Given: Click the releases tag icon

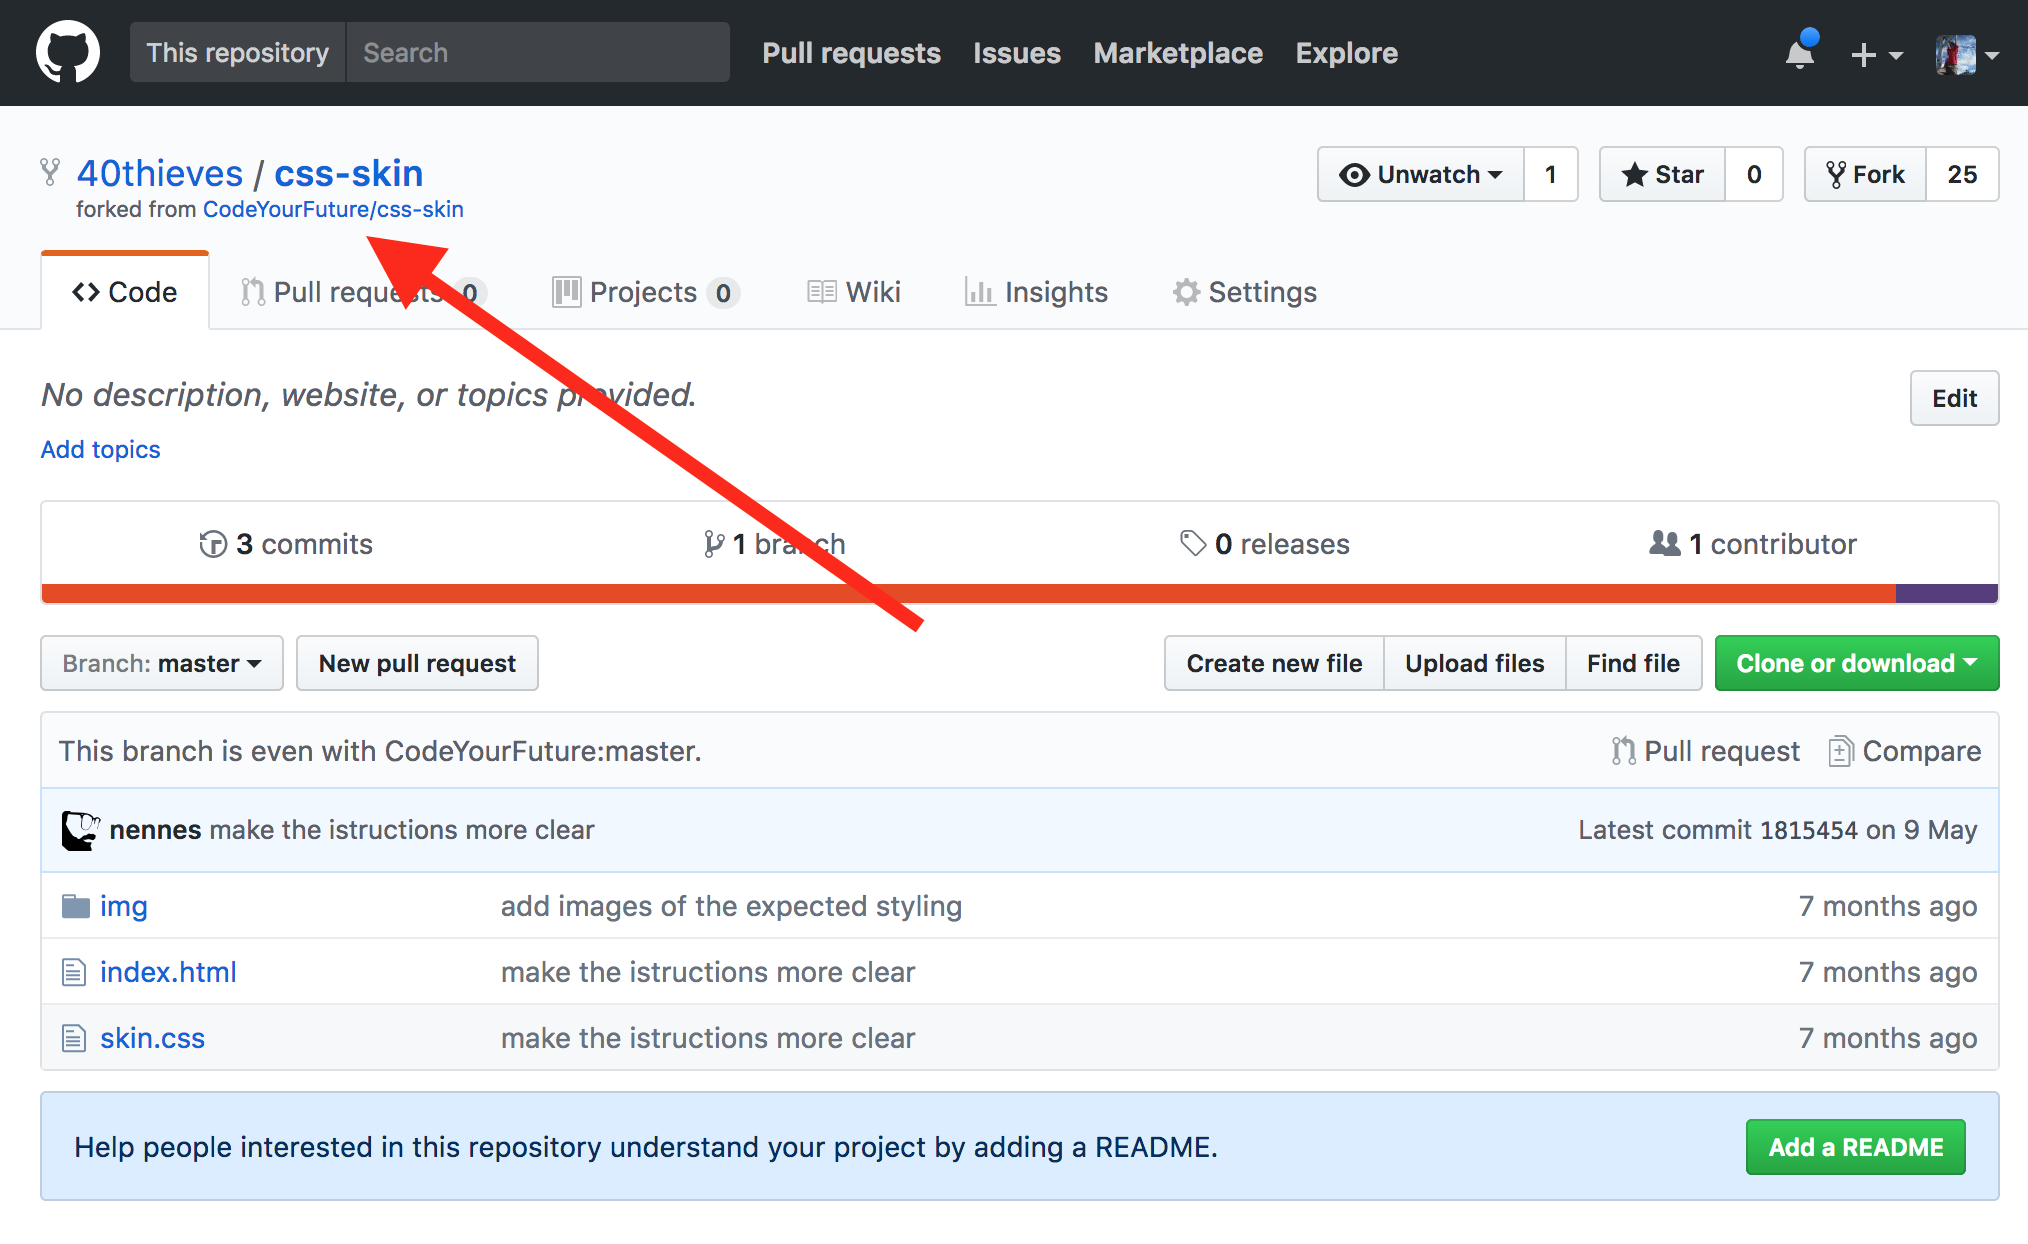Looking at the screenshot, I should pos(1192,543).
